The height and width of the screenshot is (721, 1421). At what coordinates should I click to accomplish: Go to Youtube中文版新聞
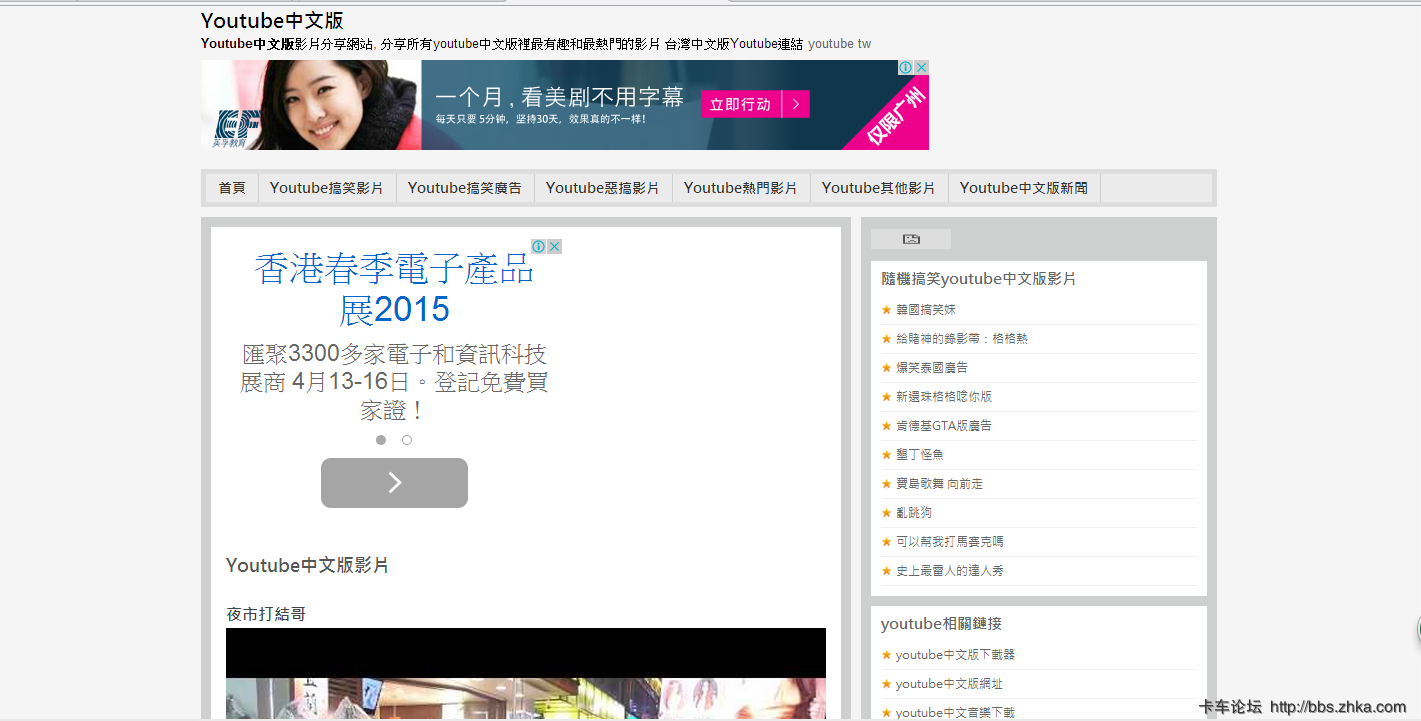tap(1024, 188)
